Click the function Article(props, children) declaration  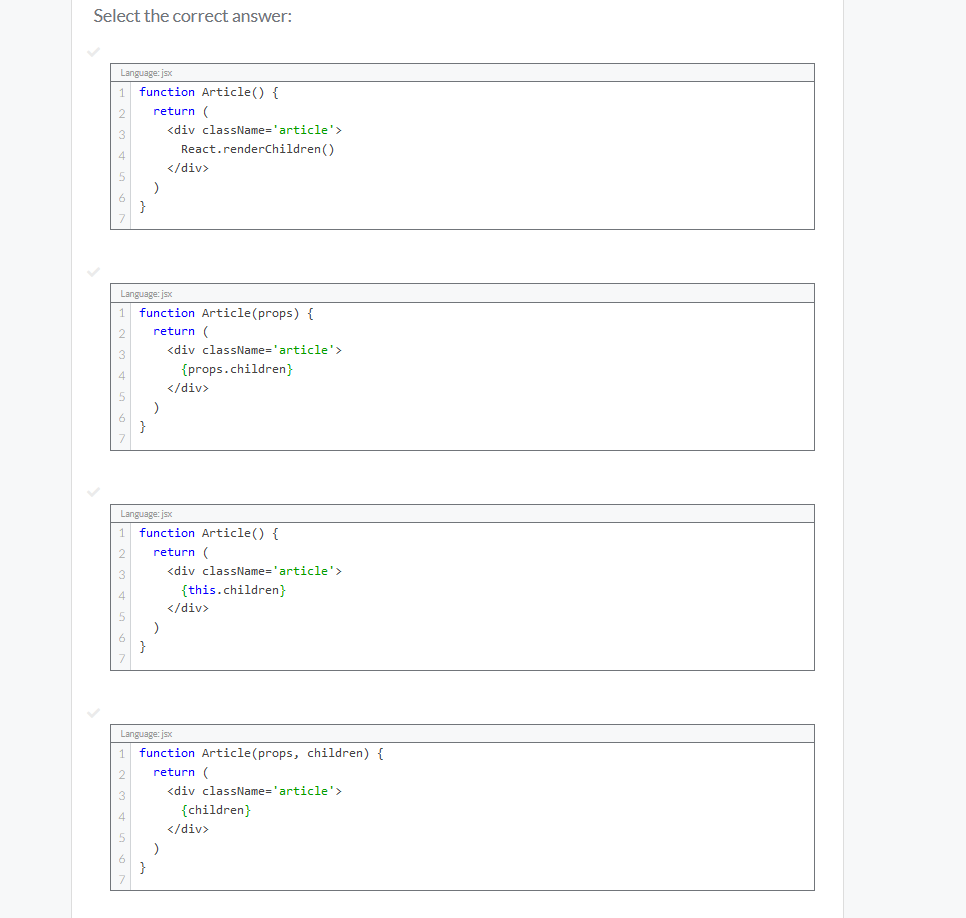260,752
